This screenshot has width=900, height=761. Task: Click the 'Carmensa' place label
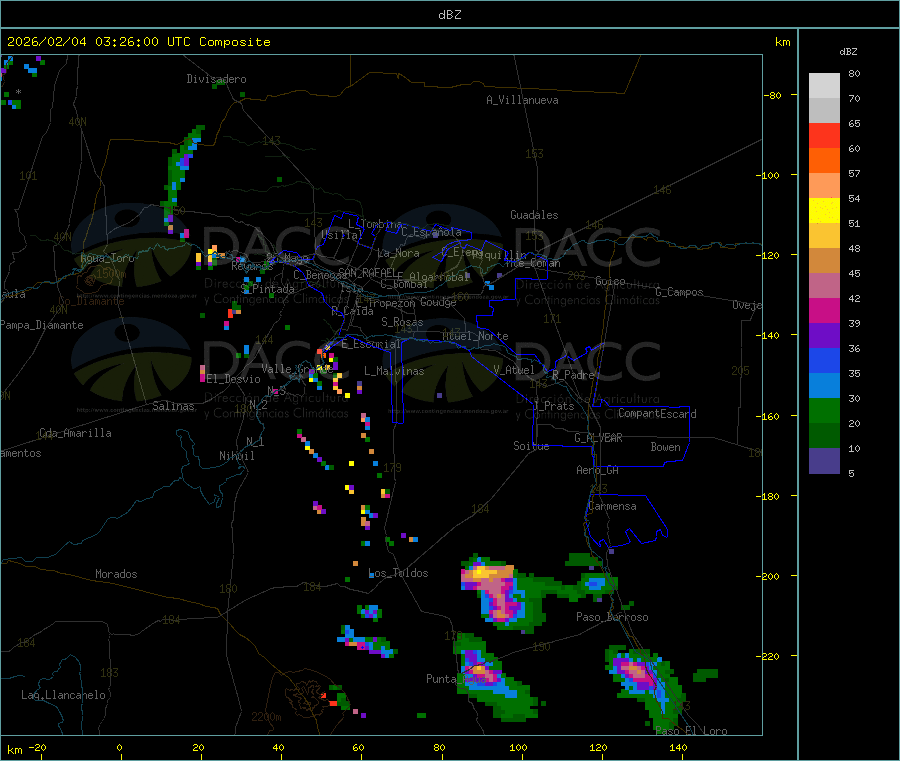coord(612,506)
